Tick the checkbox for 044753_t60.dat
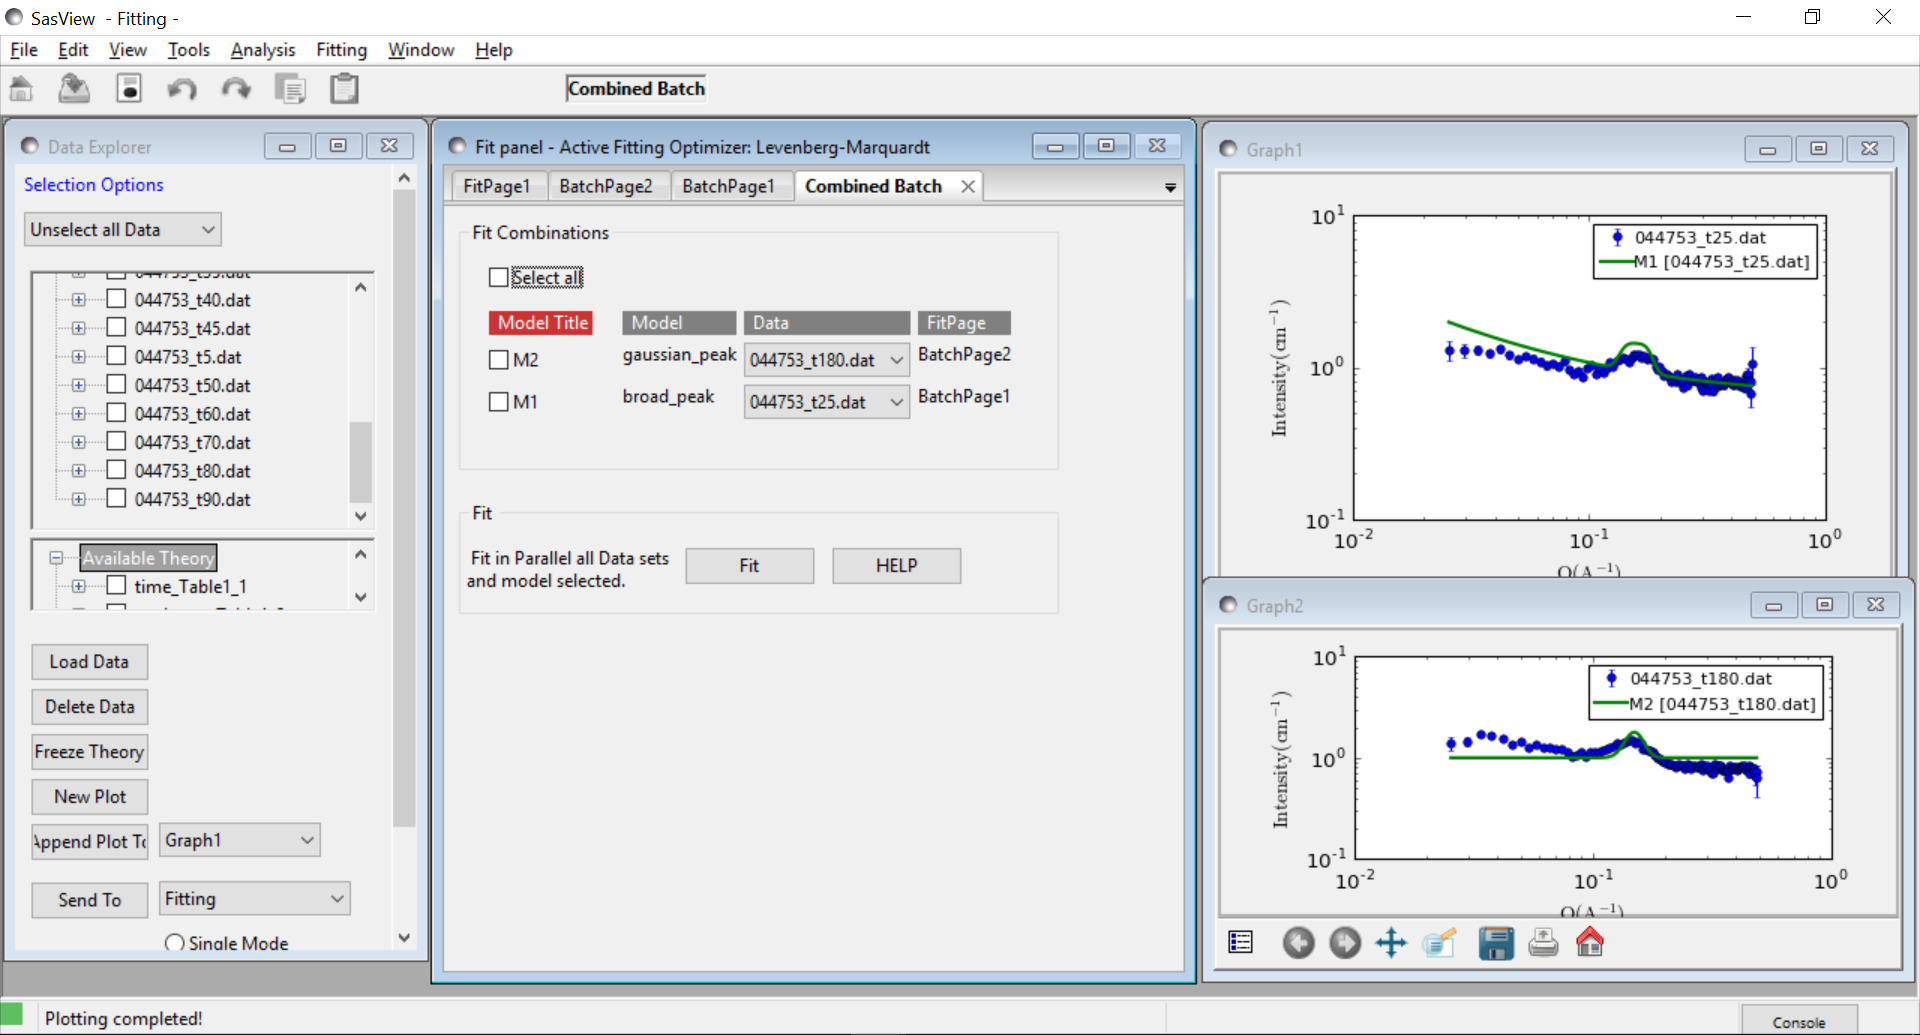The width and height of the screenshot is (1920, 1035). click(x=116, y=414)
